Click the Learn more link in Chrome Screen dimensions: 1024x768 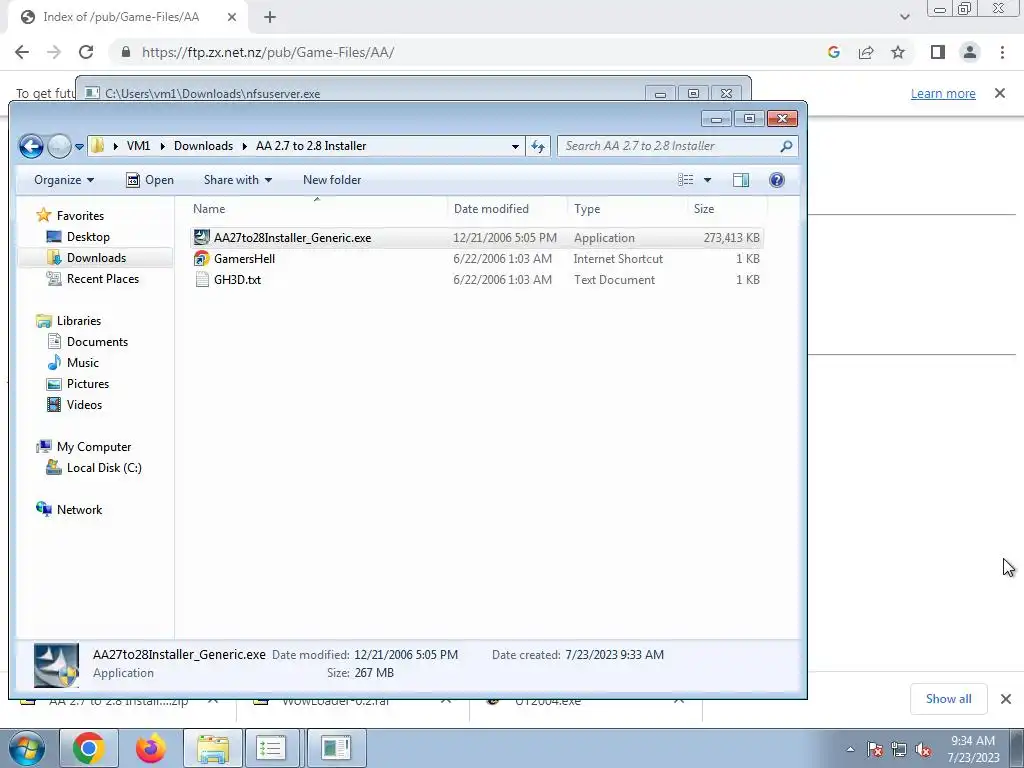point(943,93)
